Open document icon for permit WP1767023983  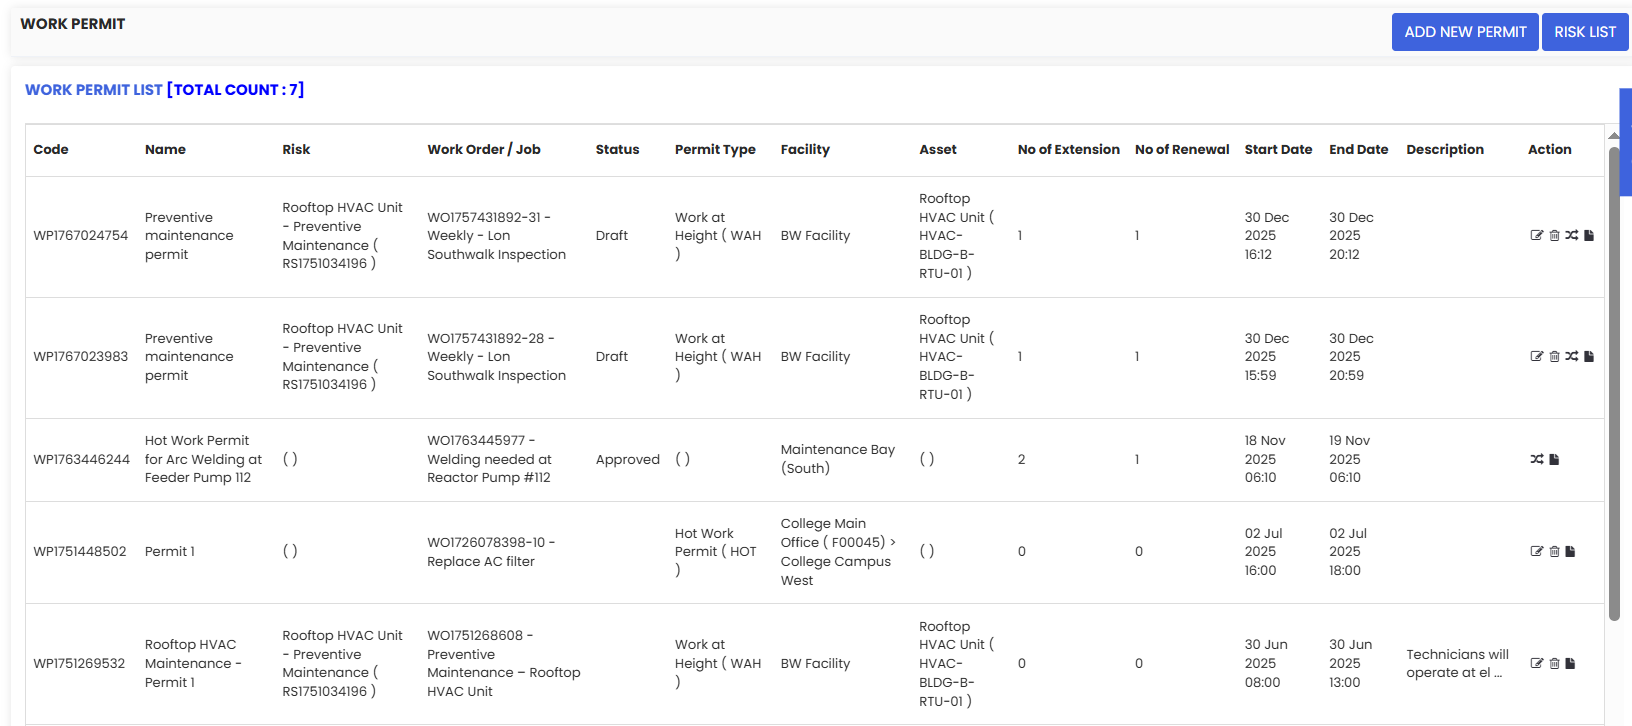[1589, 357]
